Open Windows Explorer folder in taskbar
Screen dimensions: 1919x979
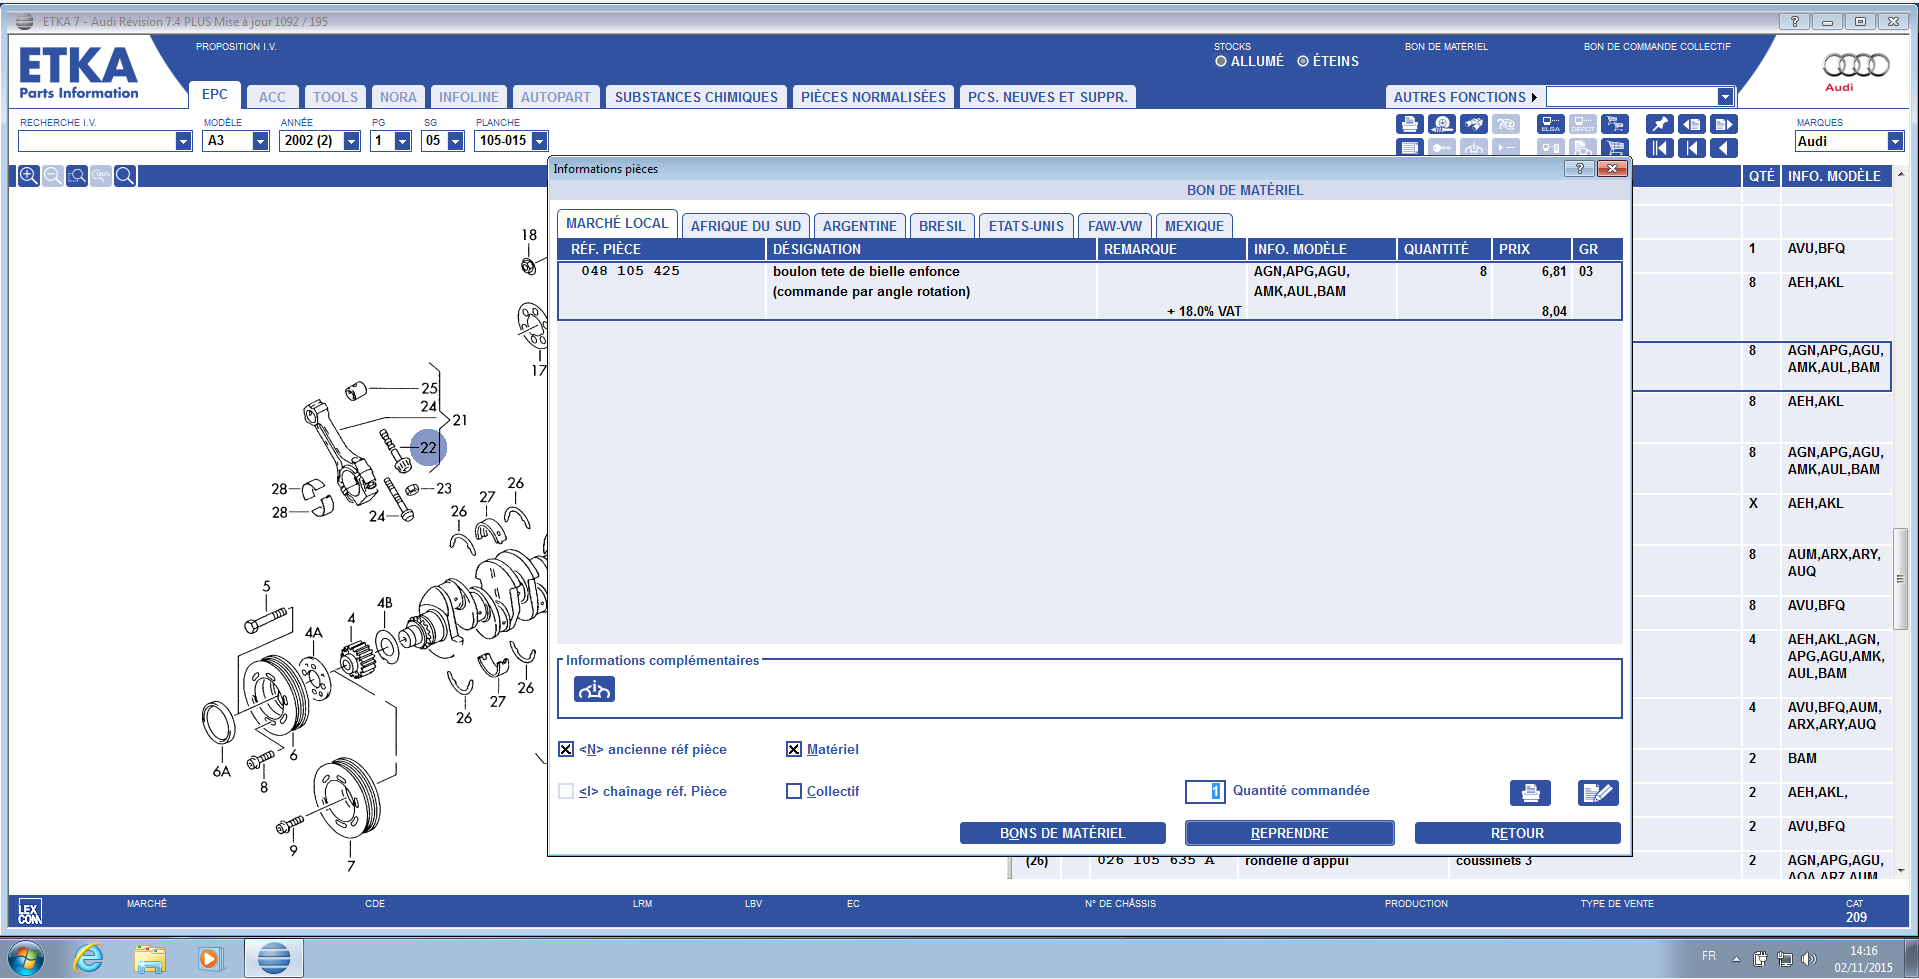pyautogui.click(x=150, y=958)
